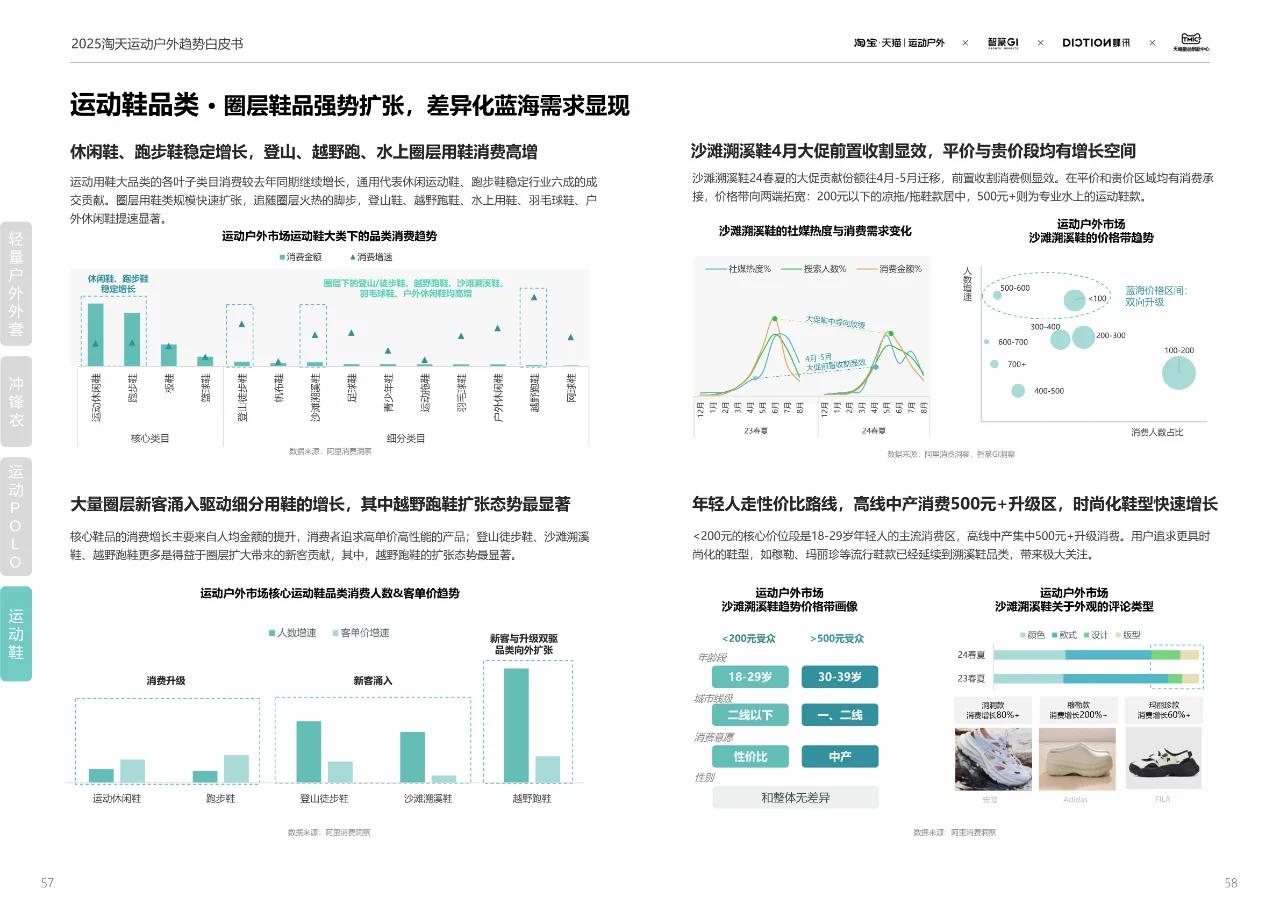Image resolution: width=1280 pixels, height=905 pixels.
Task: Click page number 57
Action: (x=47, y=883)
